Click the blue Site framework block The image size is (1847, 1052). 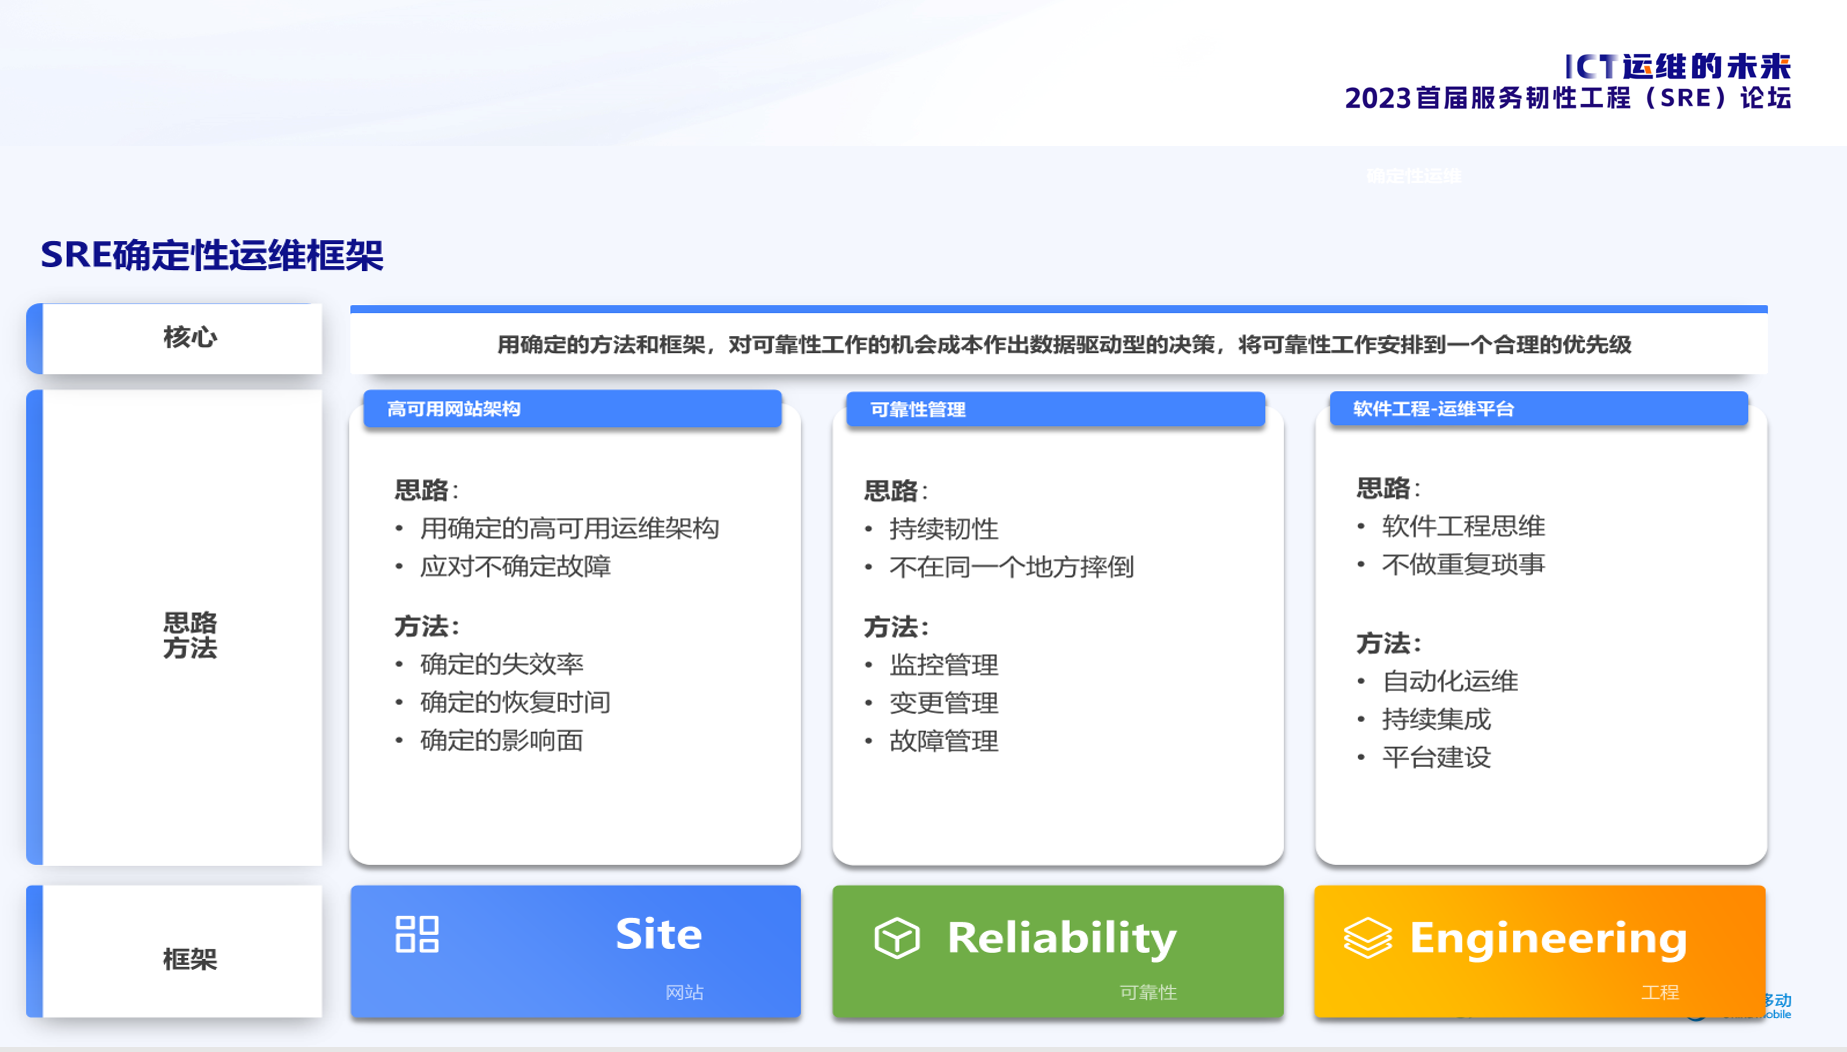click(575, 952)
